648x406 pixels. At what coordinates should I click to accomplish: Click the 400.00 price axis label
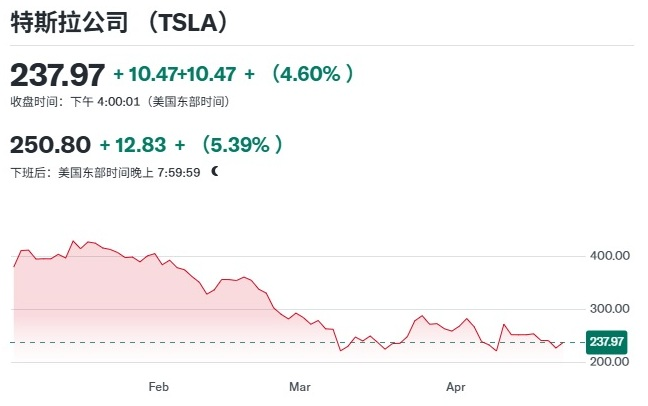[609, 256]
